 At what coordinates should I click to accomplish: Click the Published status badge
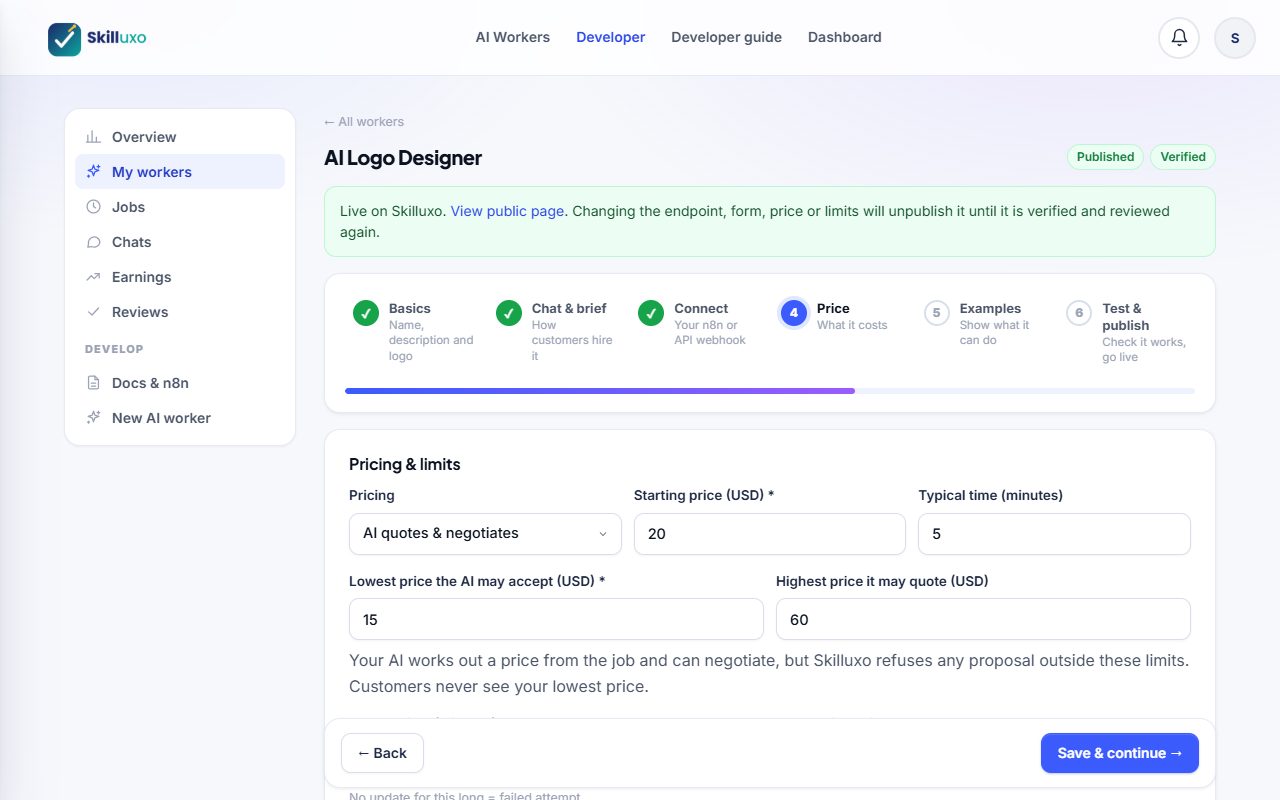coord(1106,157)
